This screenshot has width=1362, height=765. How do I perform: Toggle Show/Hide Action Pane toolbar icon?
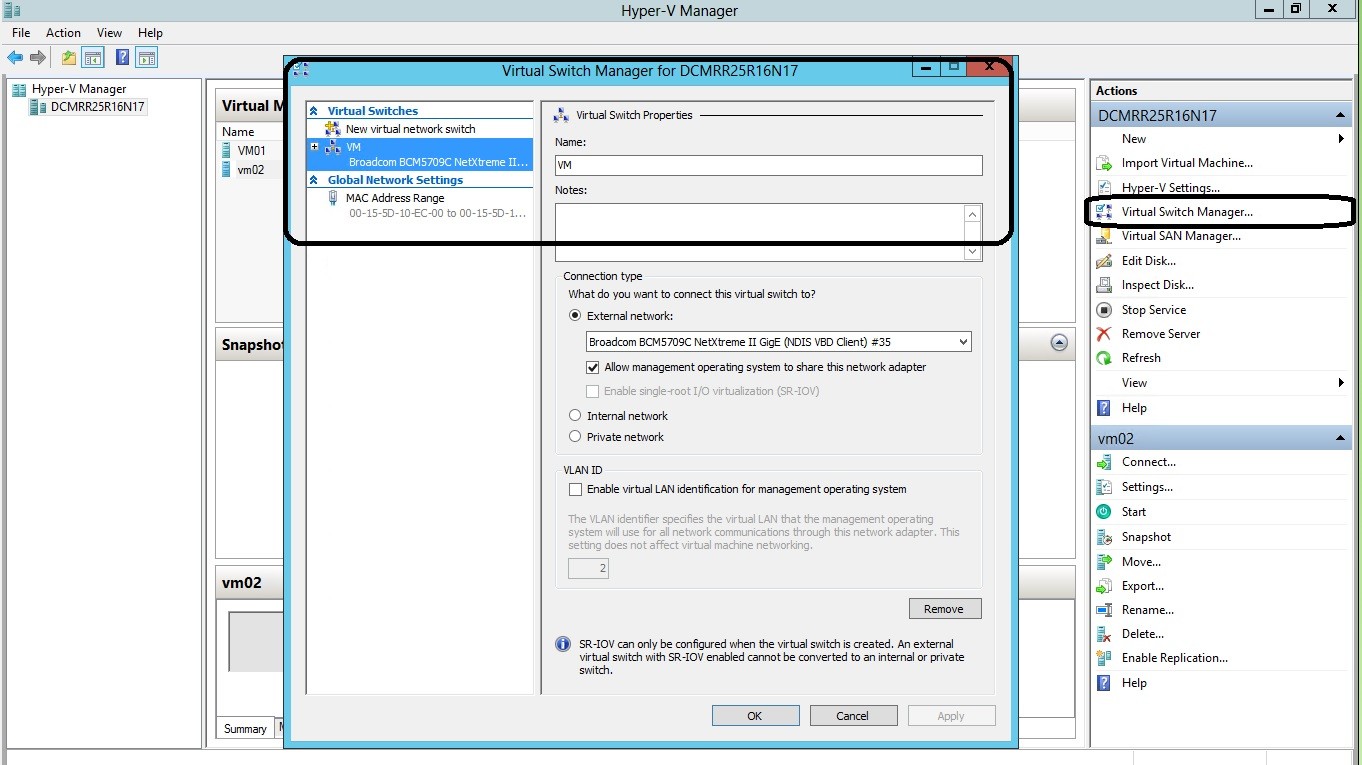[x=147, y=58]
